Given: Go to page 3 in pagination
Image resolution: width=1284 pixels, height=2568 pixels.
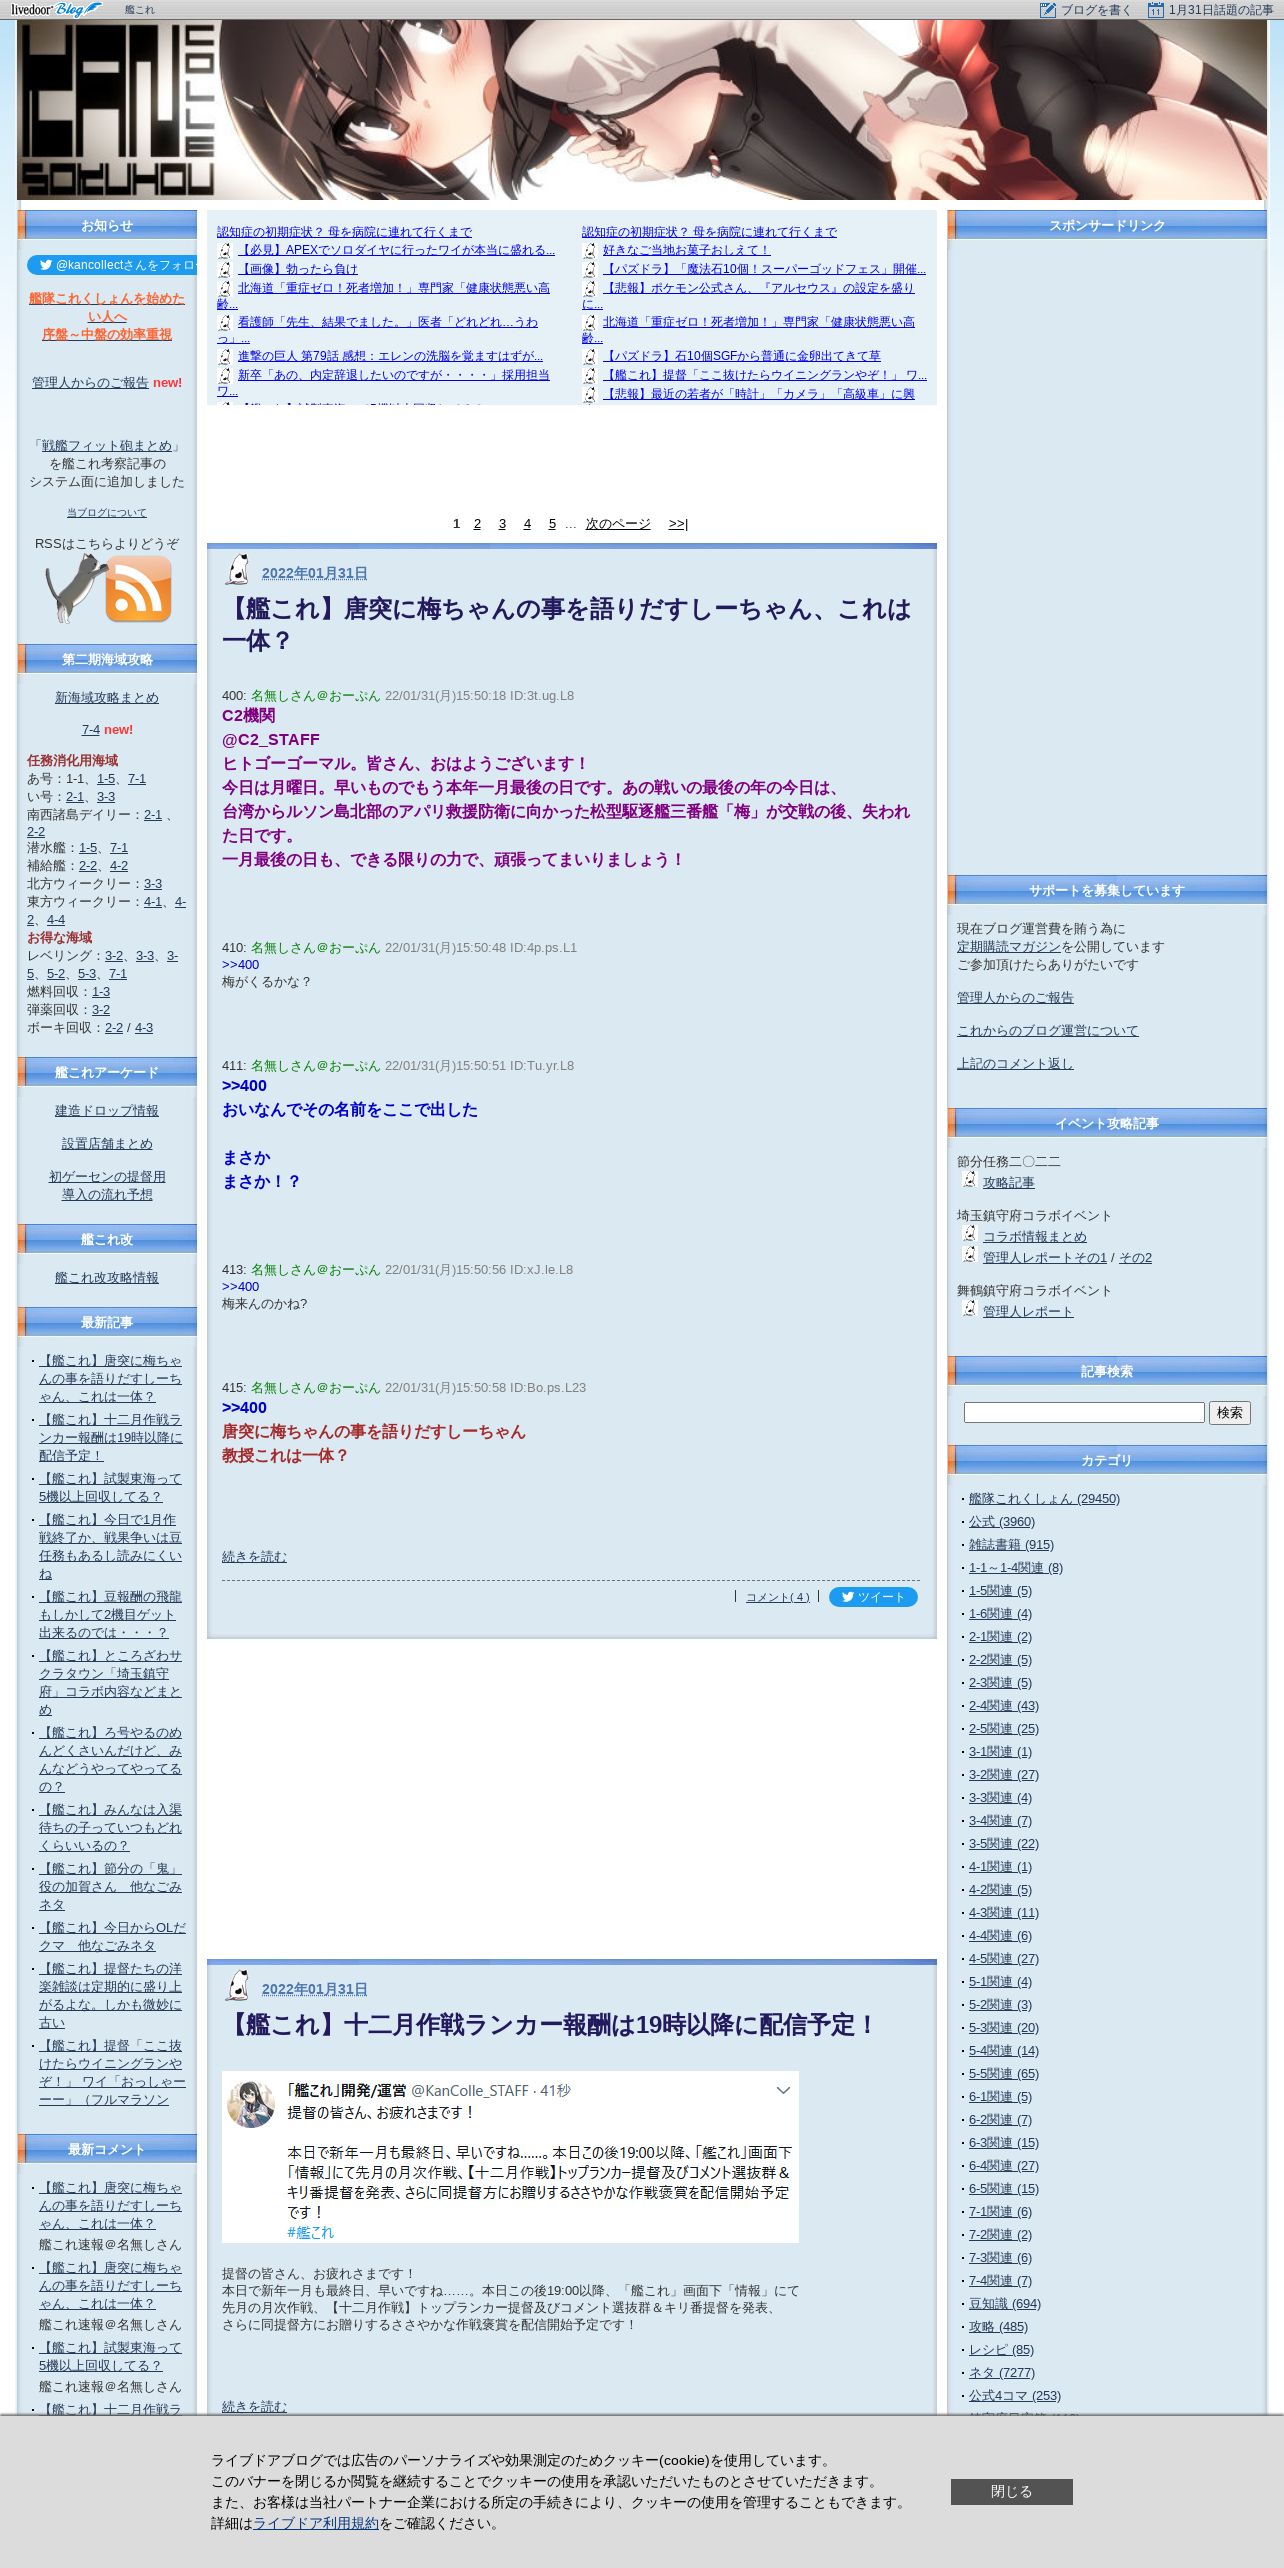Looking at the screenshot, I should 502,524.
